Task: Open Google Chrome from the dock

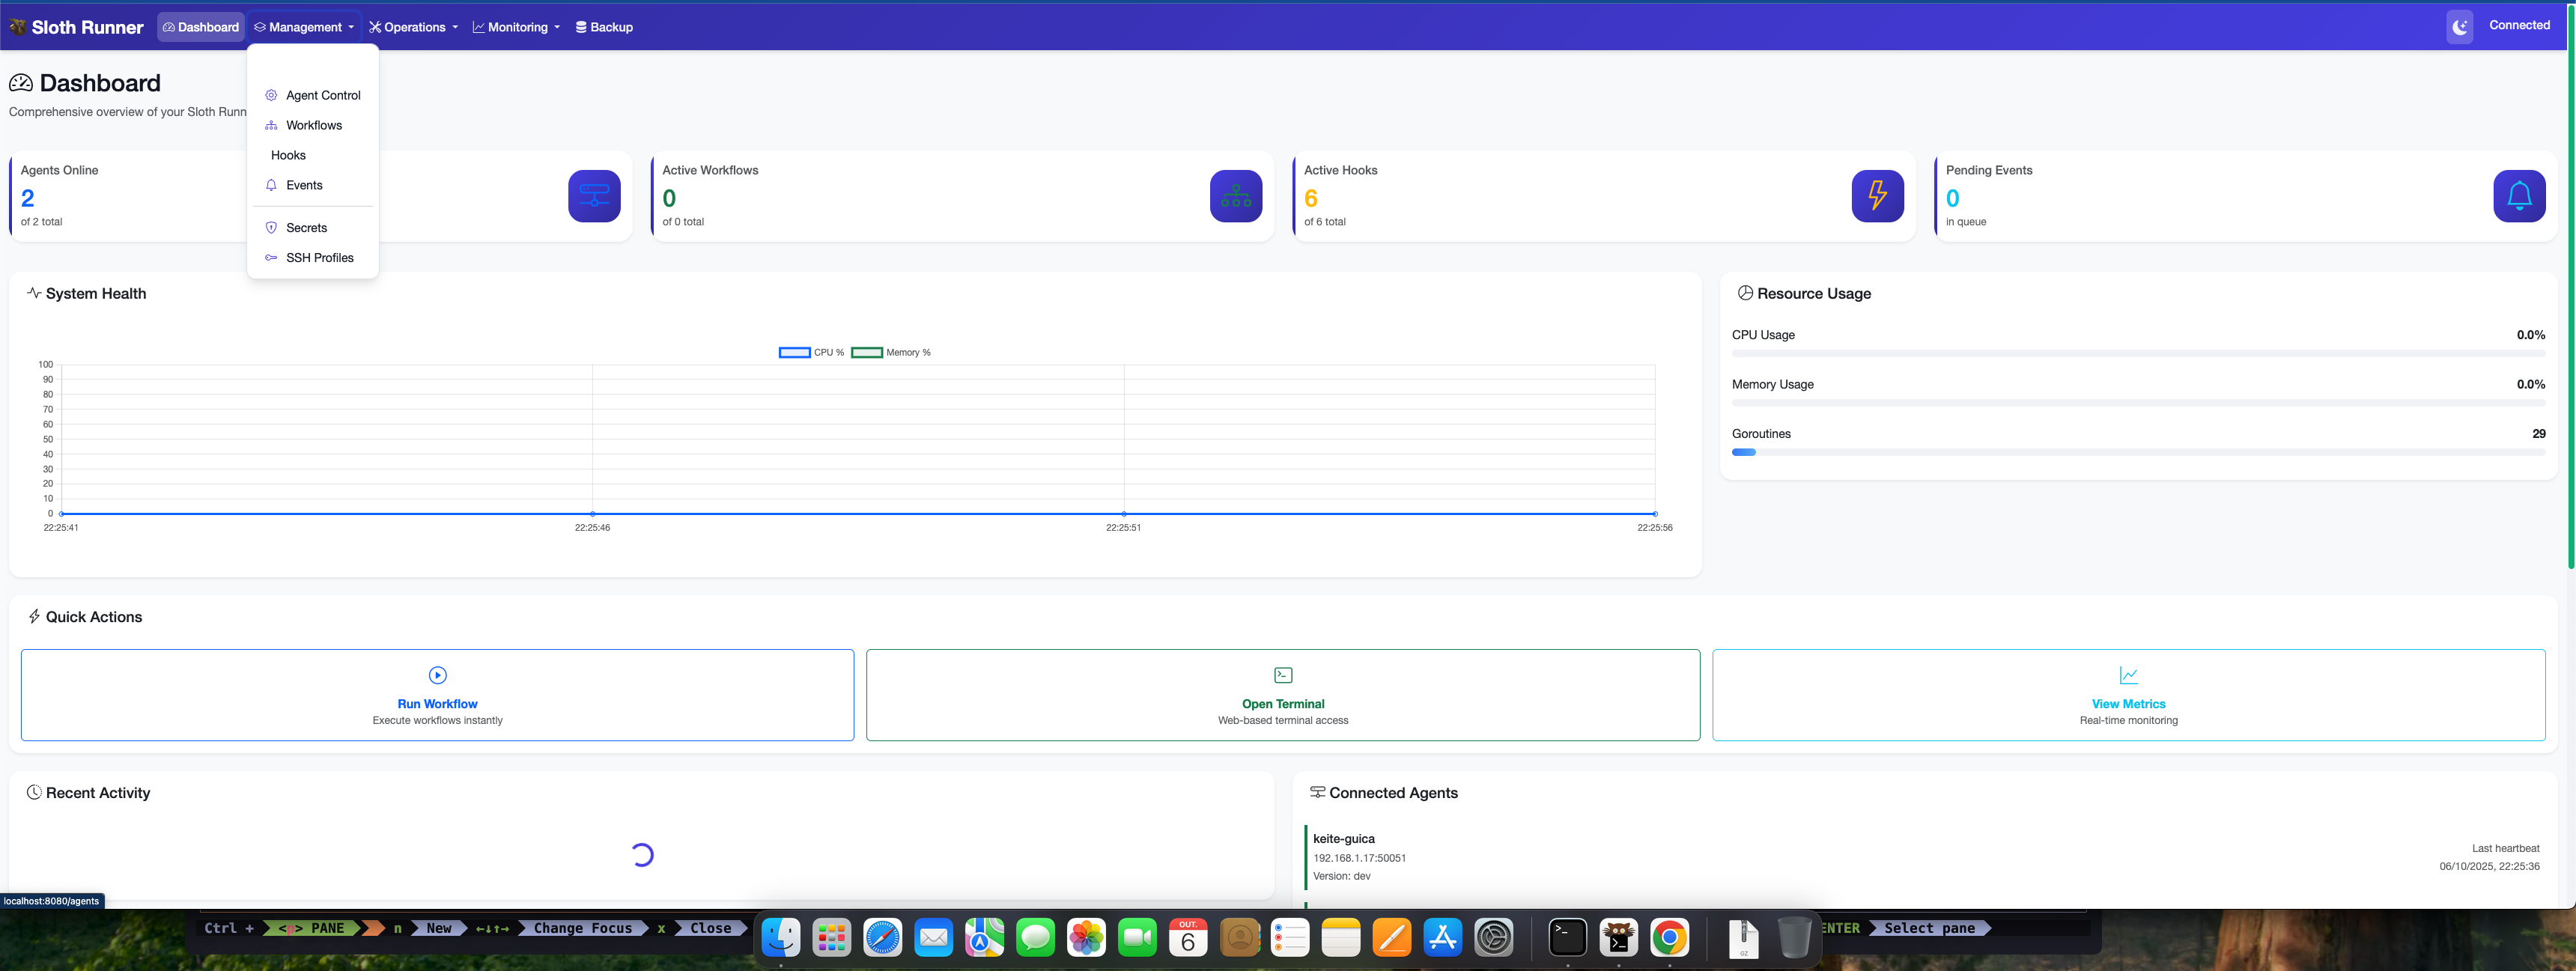Action: (x=1669, y=938)
